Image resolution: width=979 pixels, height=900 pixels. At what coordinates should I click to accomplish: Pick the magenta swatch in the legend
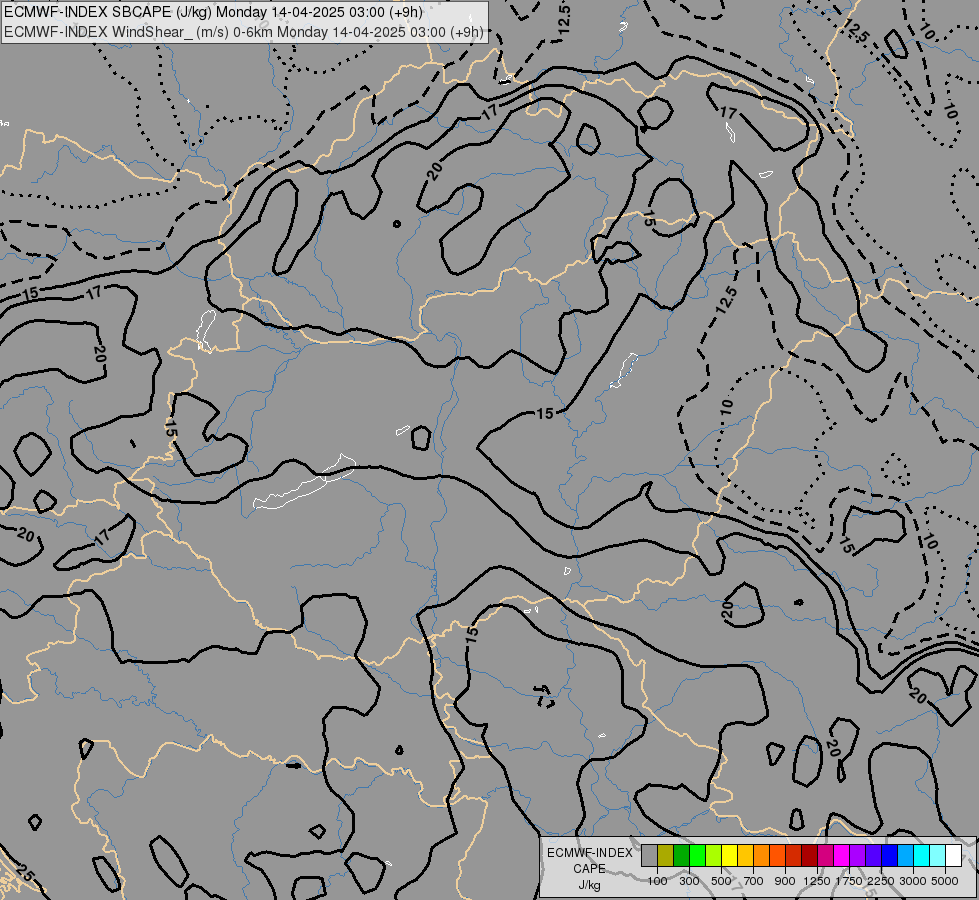842,856
